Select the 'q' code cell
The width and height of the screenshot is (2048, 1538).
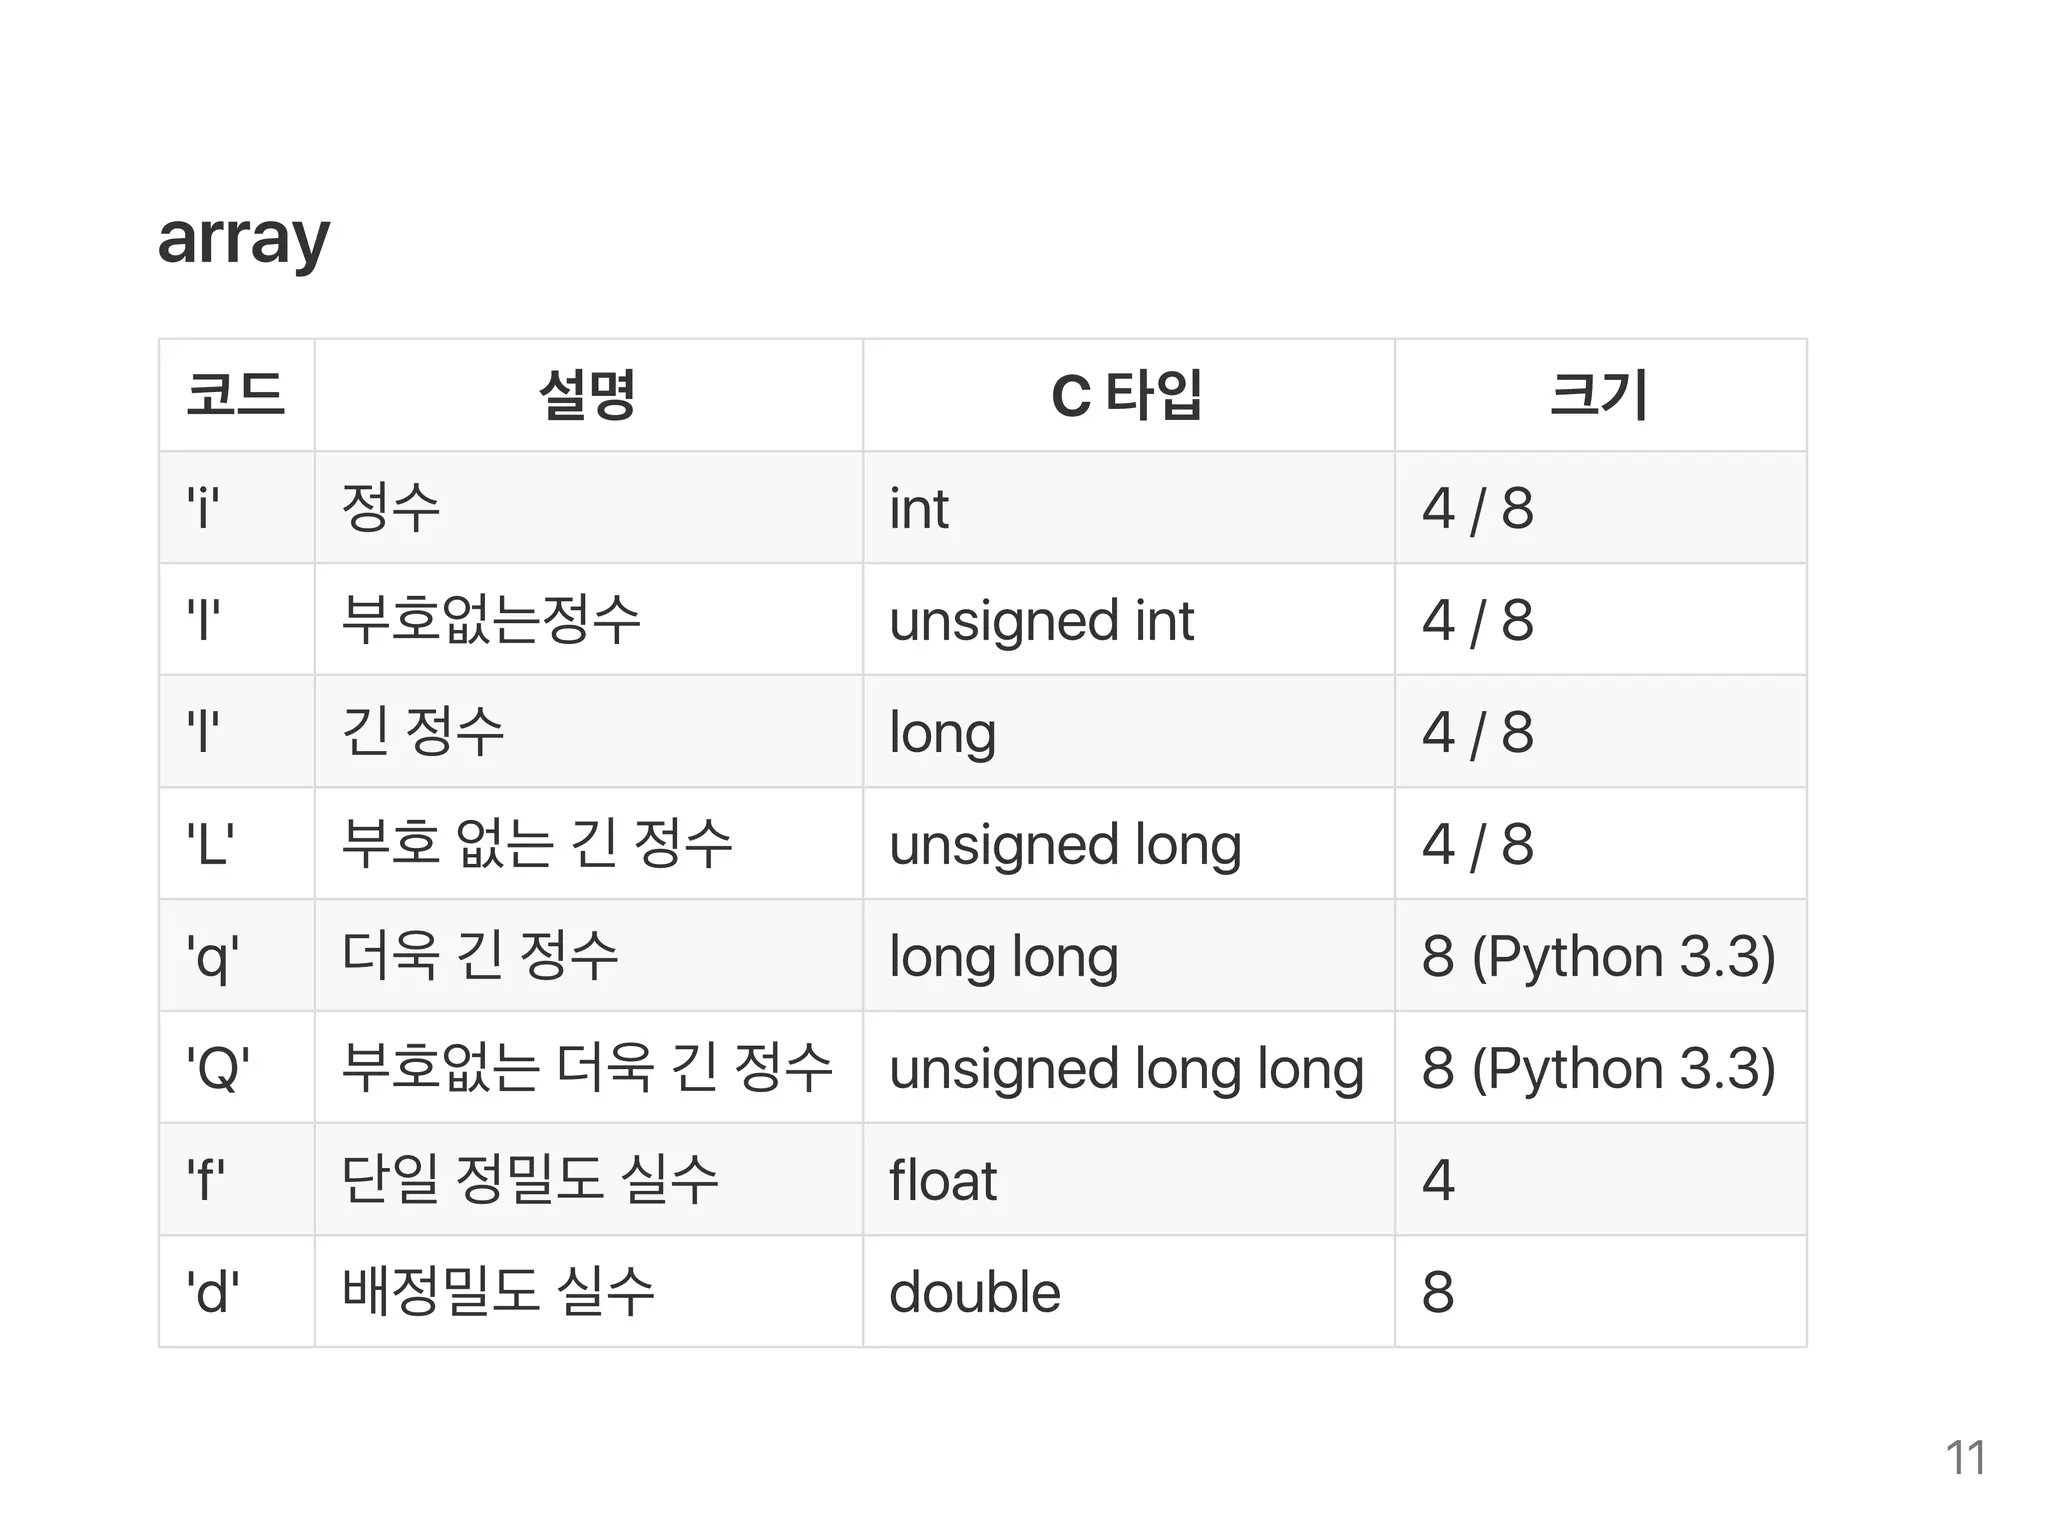(212, 957)
